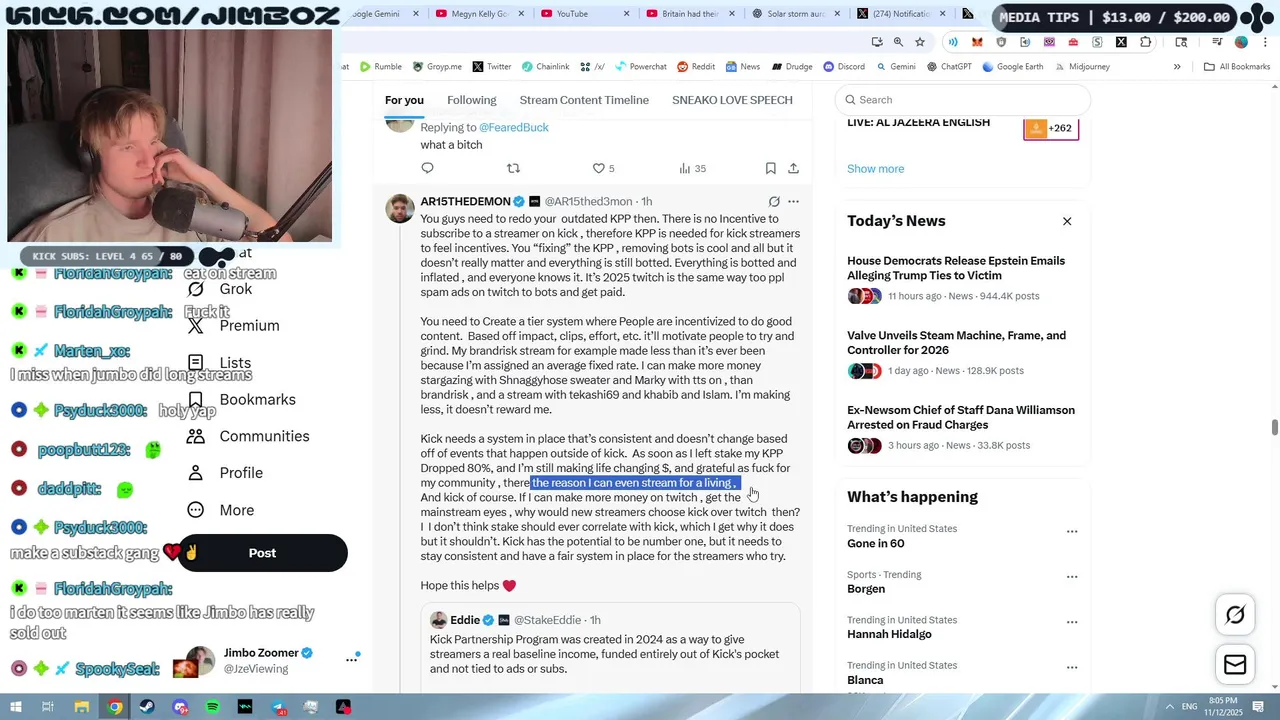
Task: Click the Chrome bookmark star icon
Action: pos(920,42)
